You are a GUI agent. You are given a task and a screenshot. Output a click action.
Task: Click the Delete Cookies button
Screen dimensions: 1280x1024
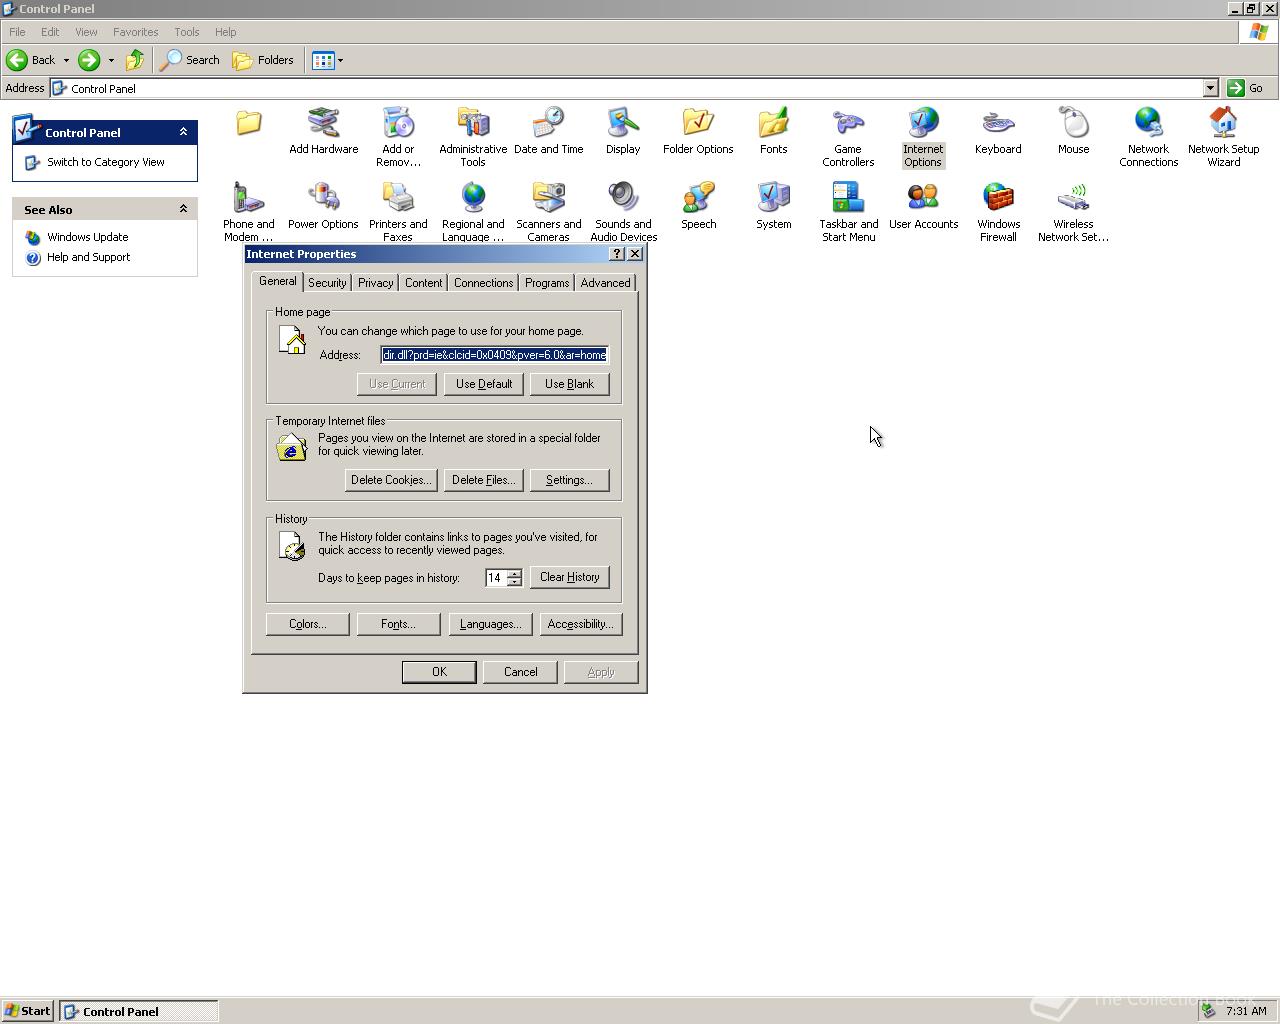tap(391, 480)
